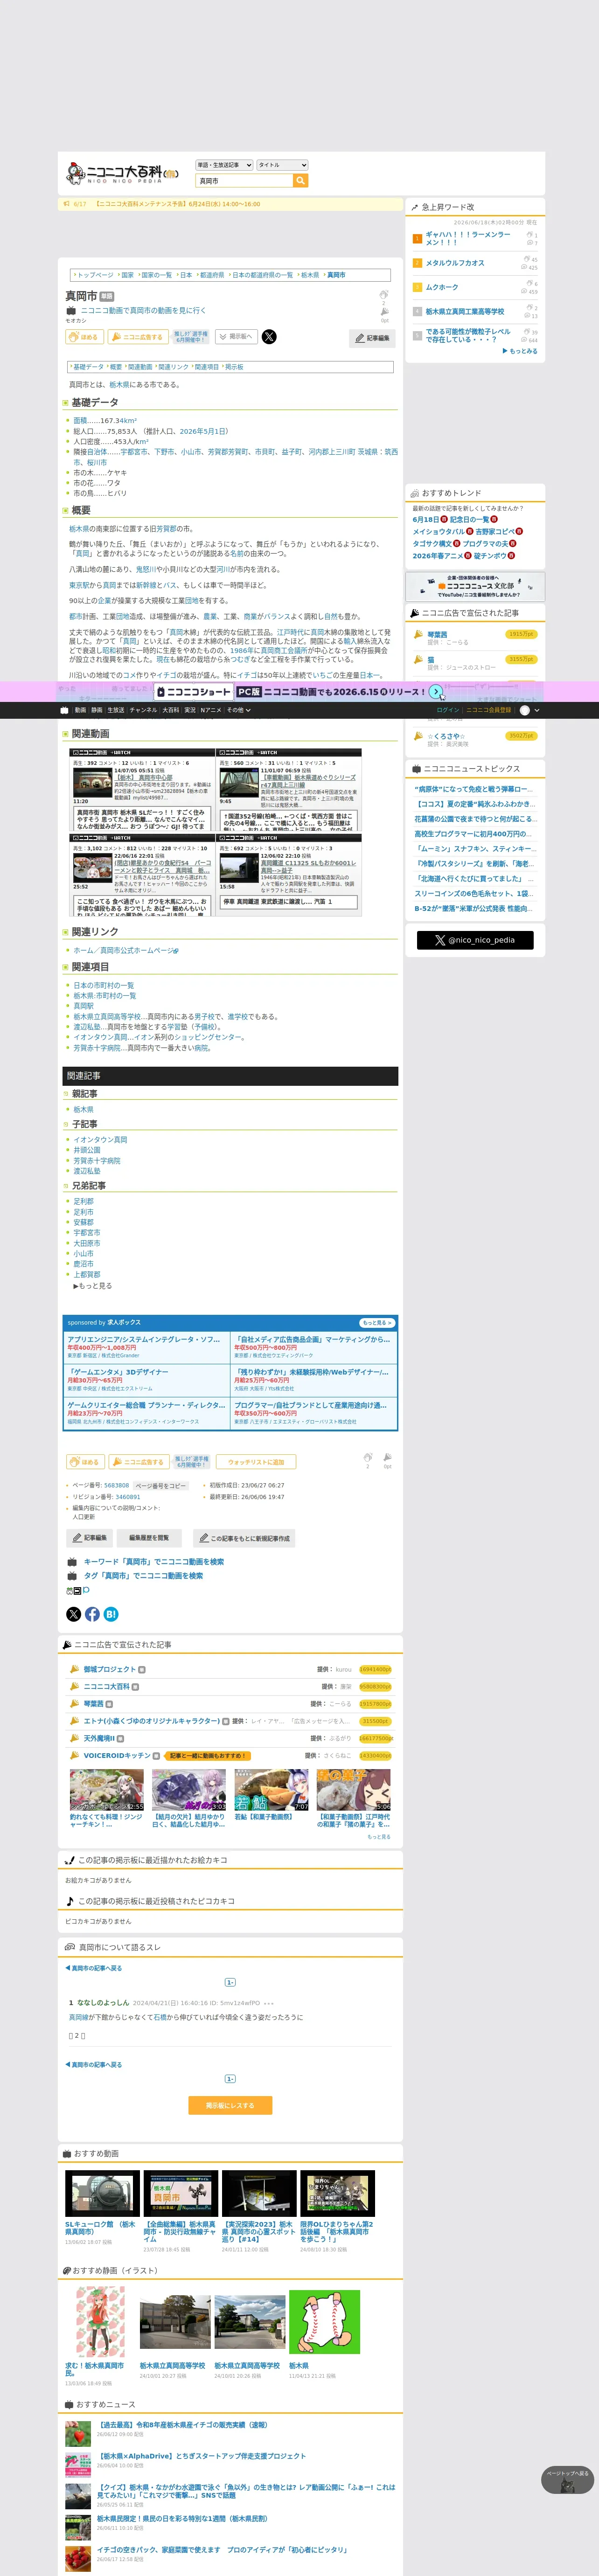The width and height of the screenshot is (599, 2576).
Task: Click the lower ほめる praise button
Action: click(x=85, y=1462)
